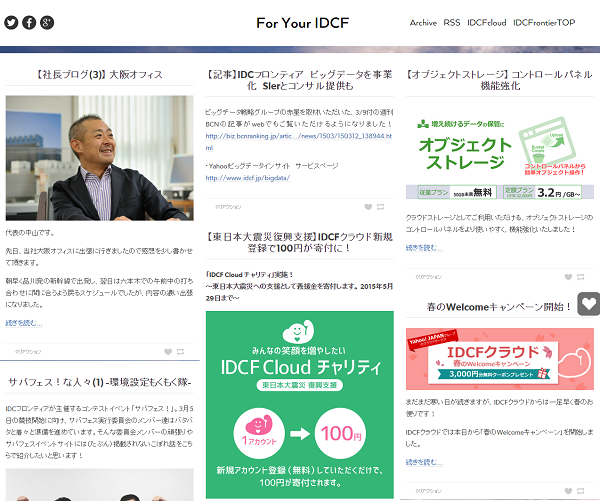Click the For Your IDCF site title
This screenshot has height=501, width=600.
click(x=302, y=23)
